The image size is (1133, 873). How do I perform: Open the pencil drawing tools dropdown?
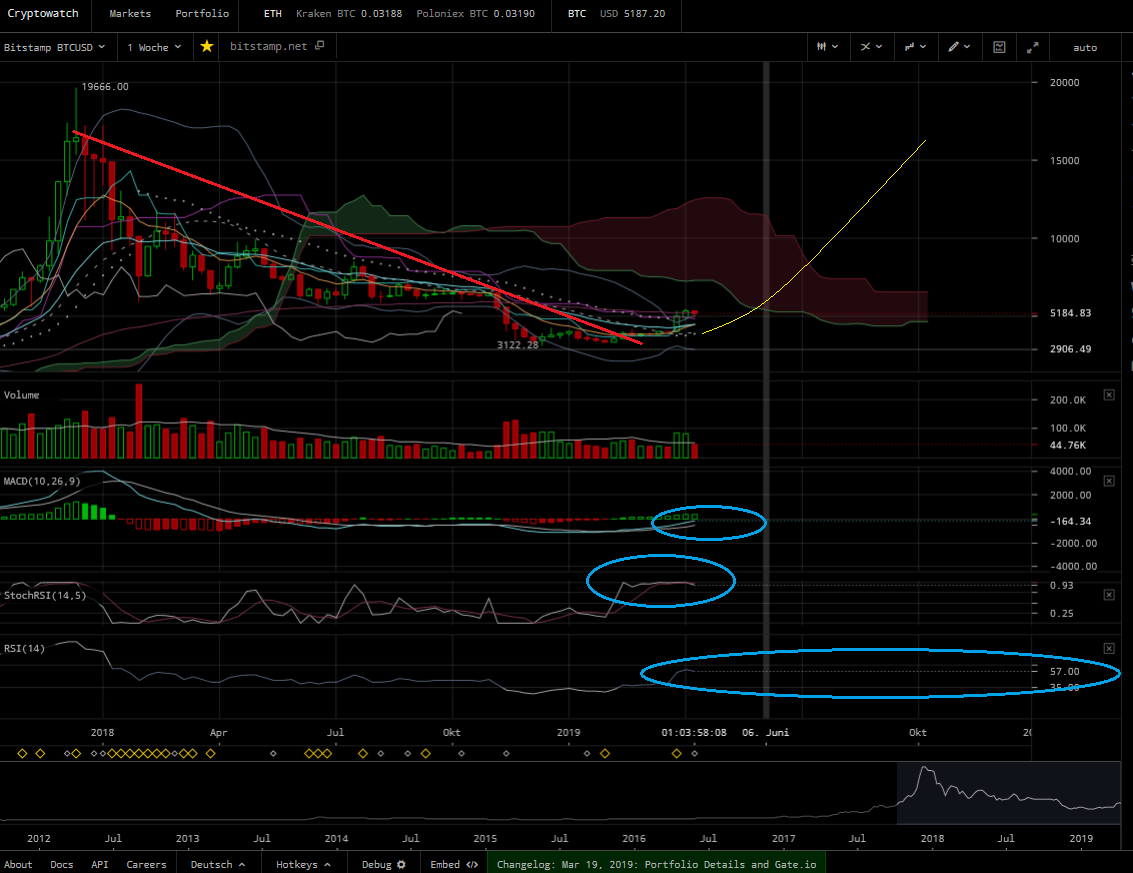click(x=959, y=47)
